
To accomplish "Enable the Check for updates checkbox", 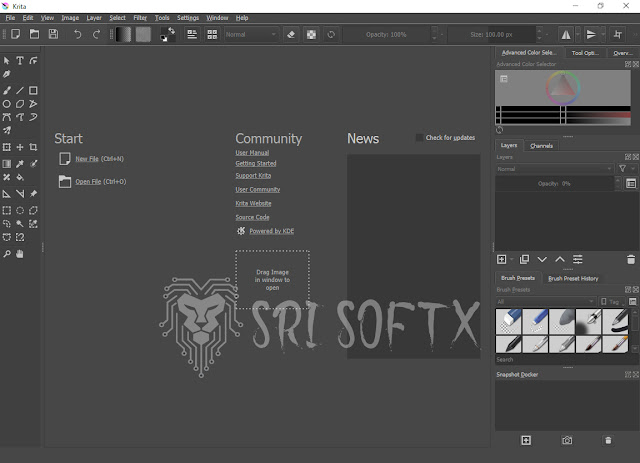I will click(419, 138).
